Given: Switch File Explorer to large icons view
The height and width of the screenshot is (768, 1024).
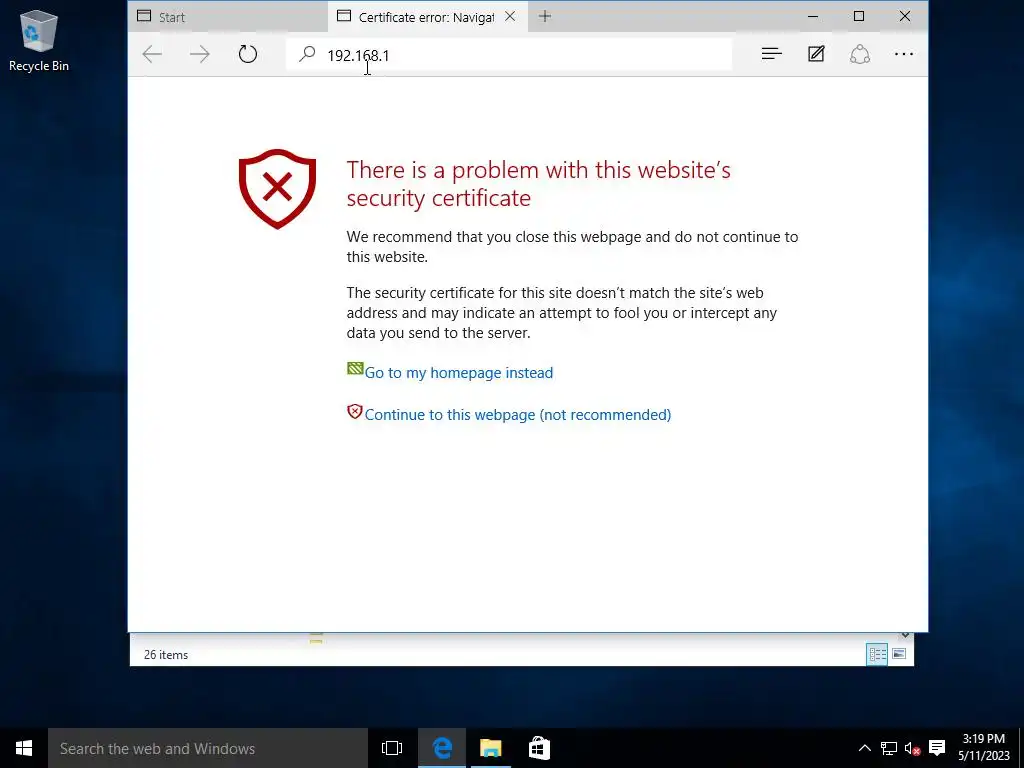Looking at the screenshot, I should pyautogui.click(x=899, y=654).
